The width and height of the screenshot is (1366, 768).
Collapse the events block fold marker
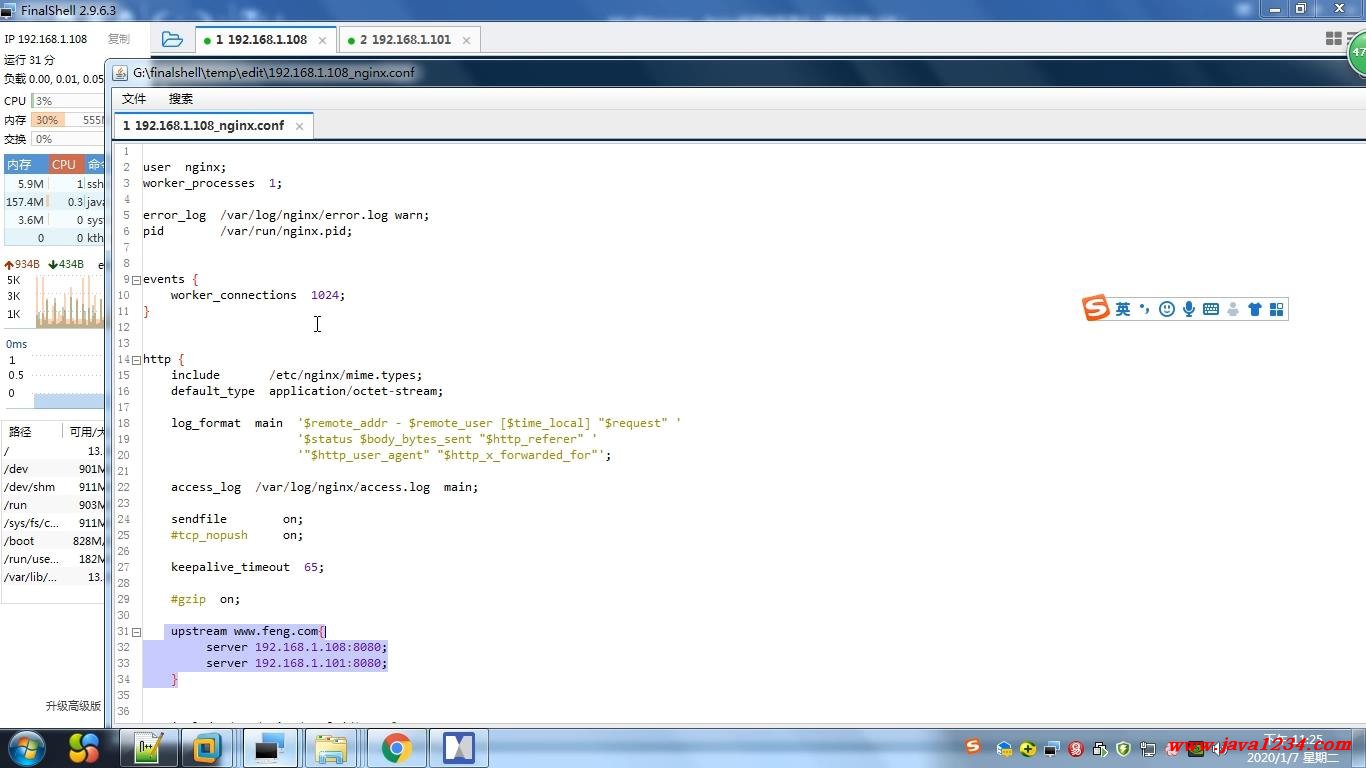point(136,279)
